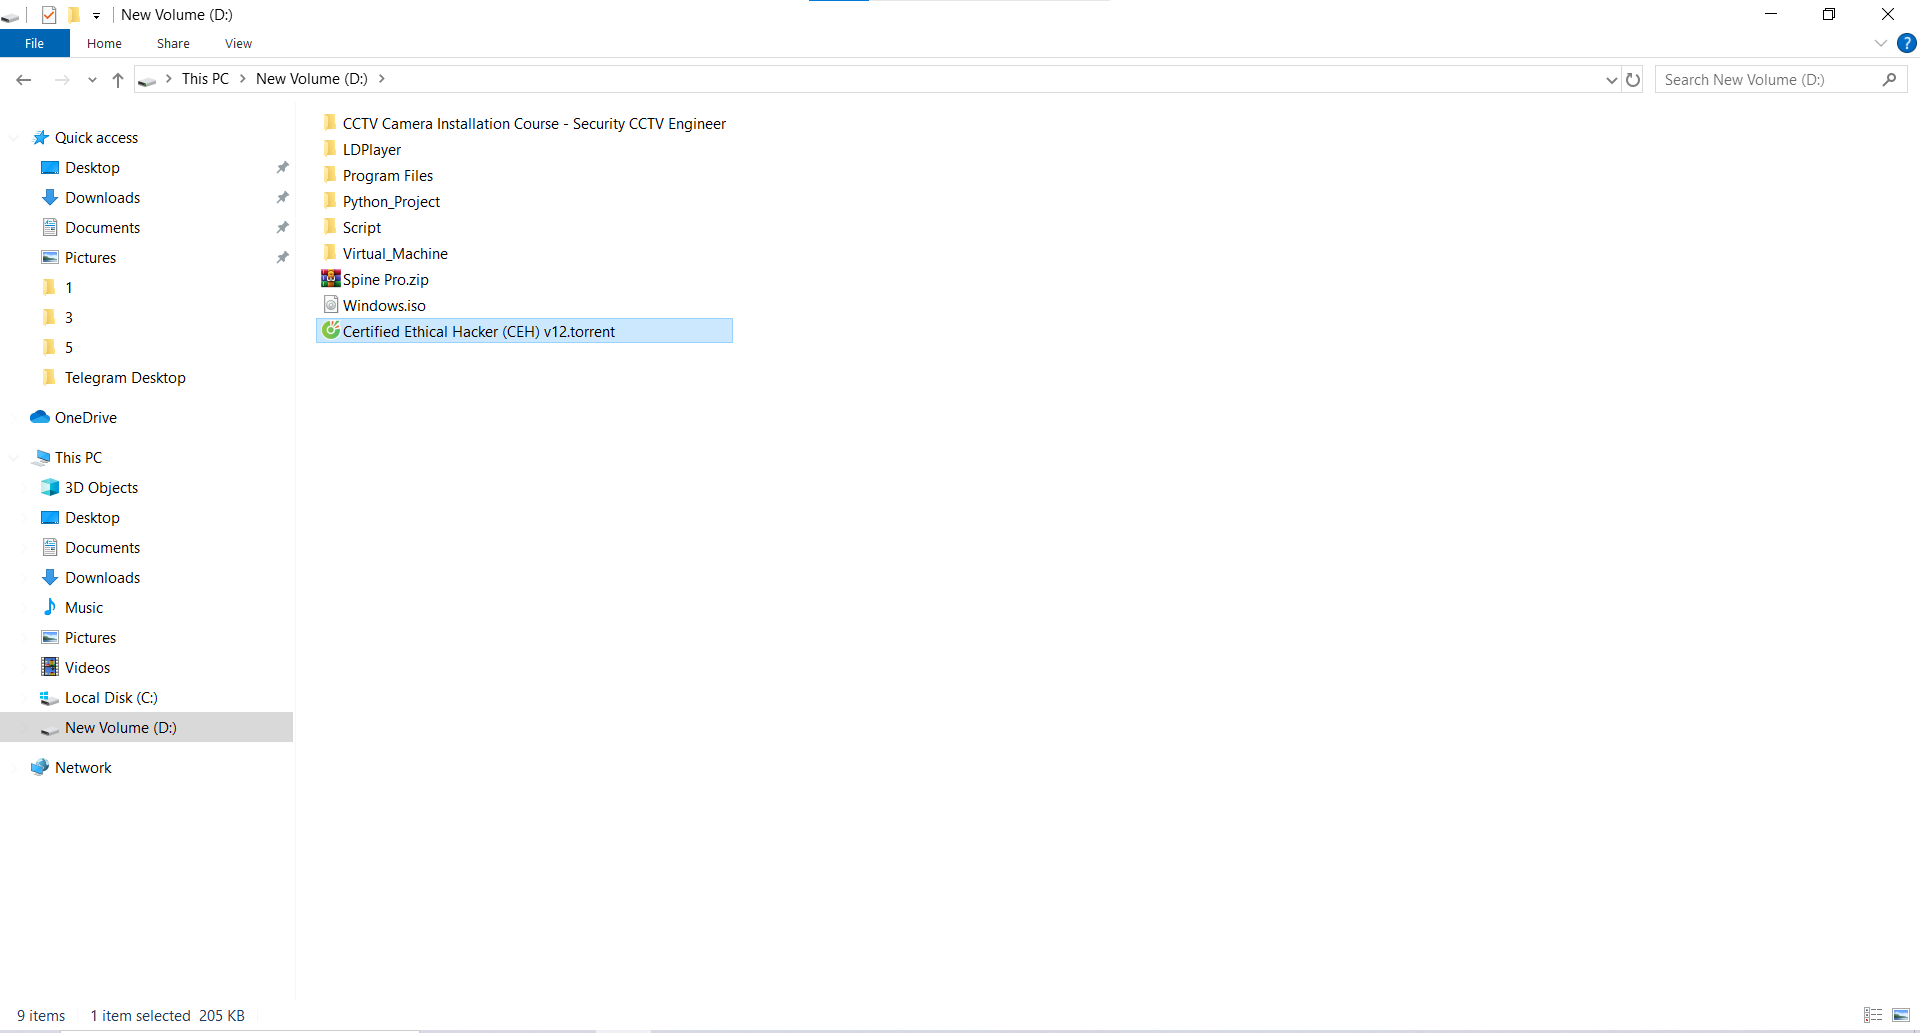1920x1033 pixels.
Task: Click the Properties quick access toolbar icon
Action: tap(49, 14)
